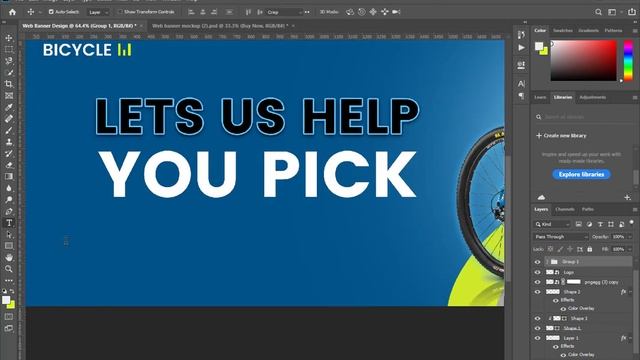Select the Gradient tool
The height and width of the screenshot is (360, 640).
click(x=9, y=176)
